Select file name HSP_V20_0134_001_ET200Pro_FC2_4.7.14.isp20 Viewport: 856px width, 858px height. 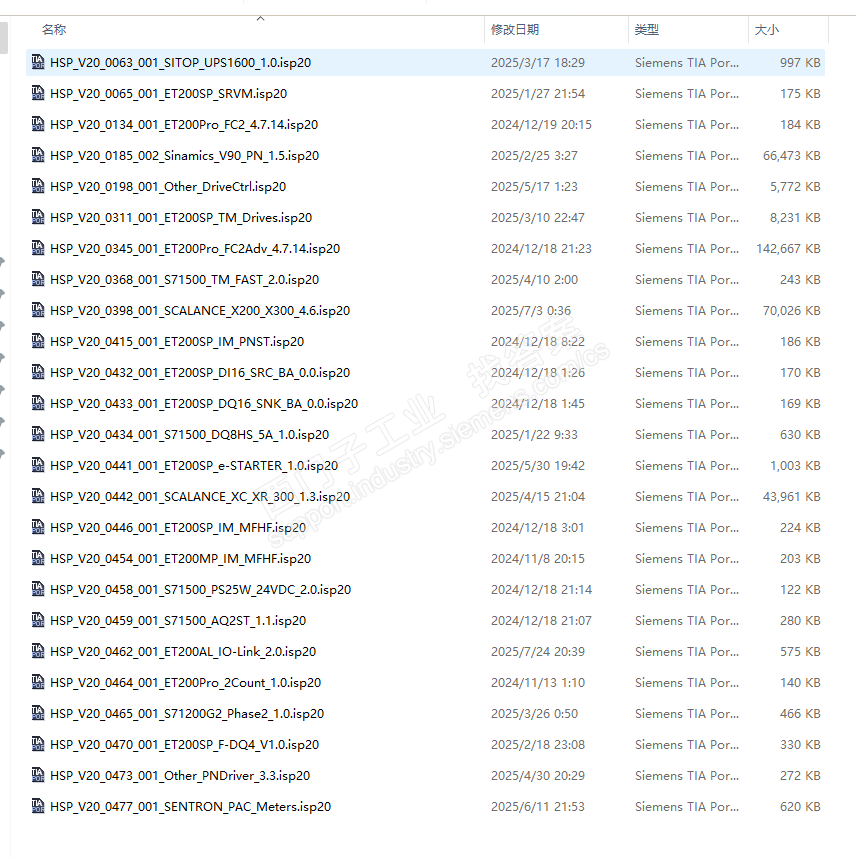[184, 125]
